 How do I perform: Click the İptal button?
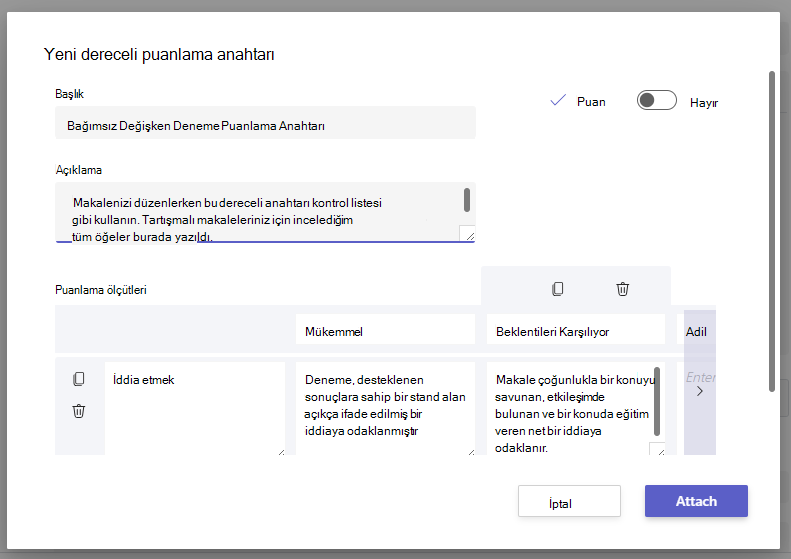[x=569, y=501]
